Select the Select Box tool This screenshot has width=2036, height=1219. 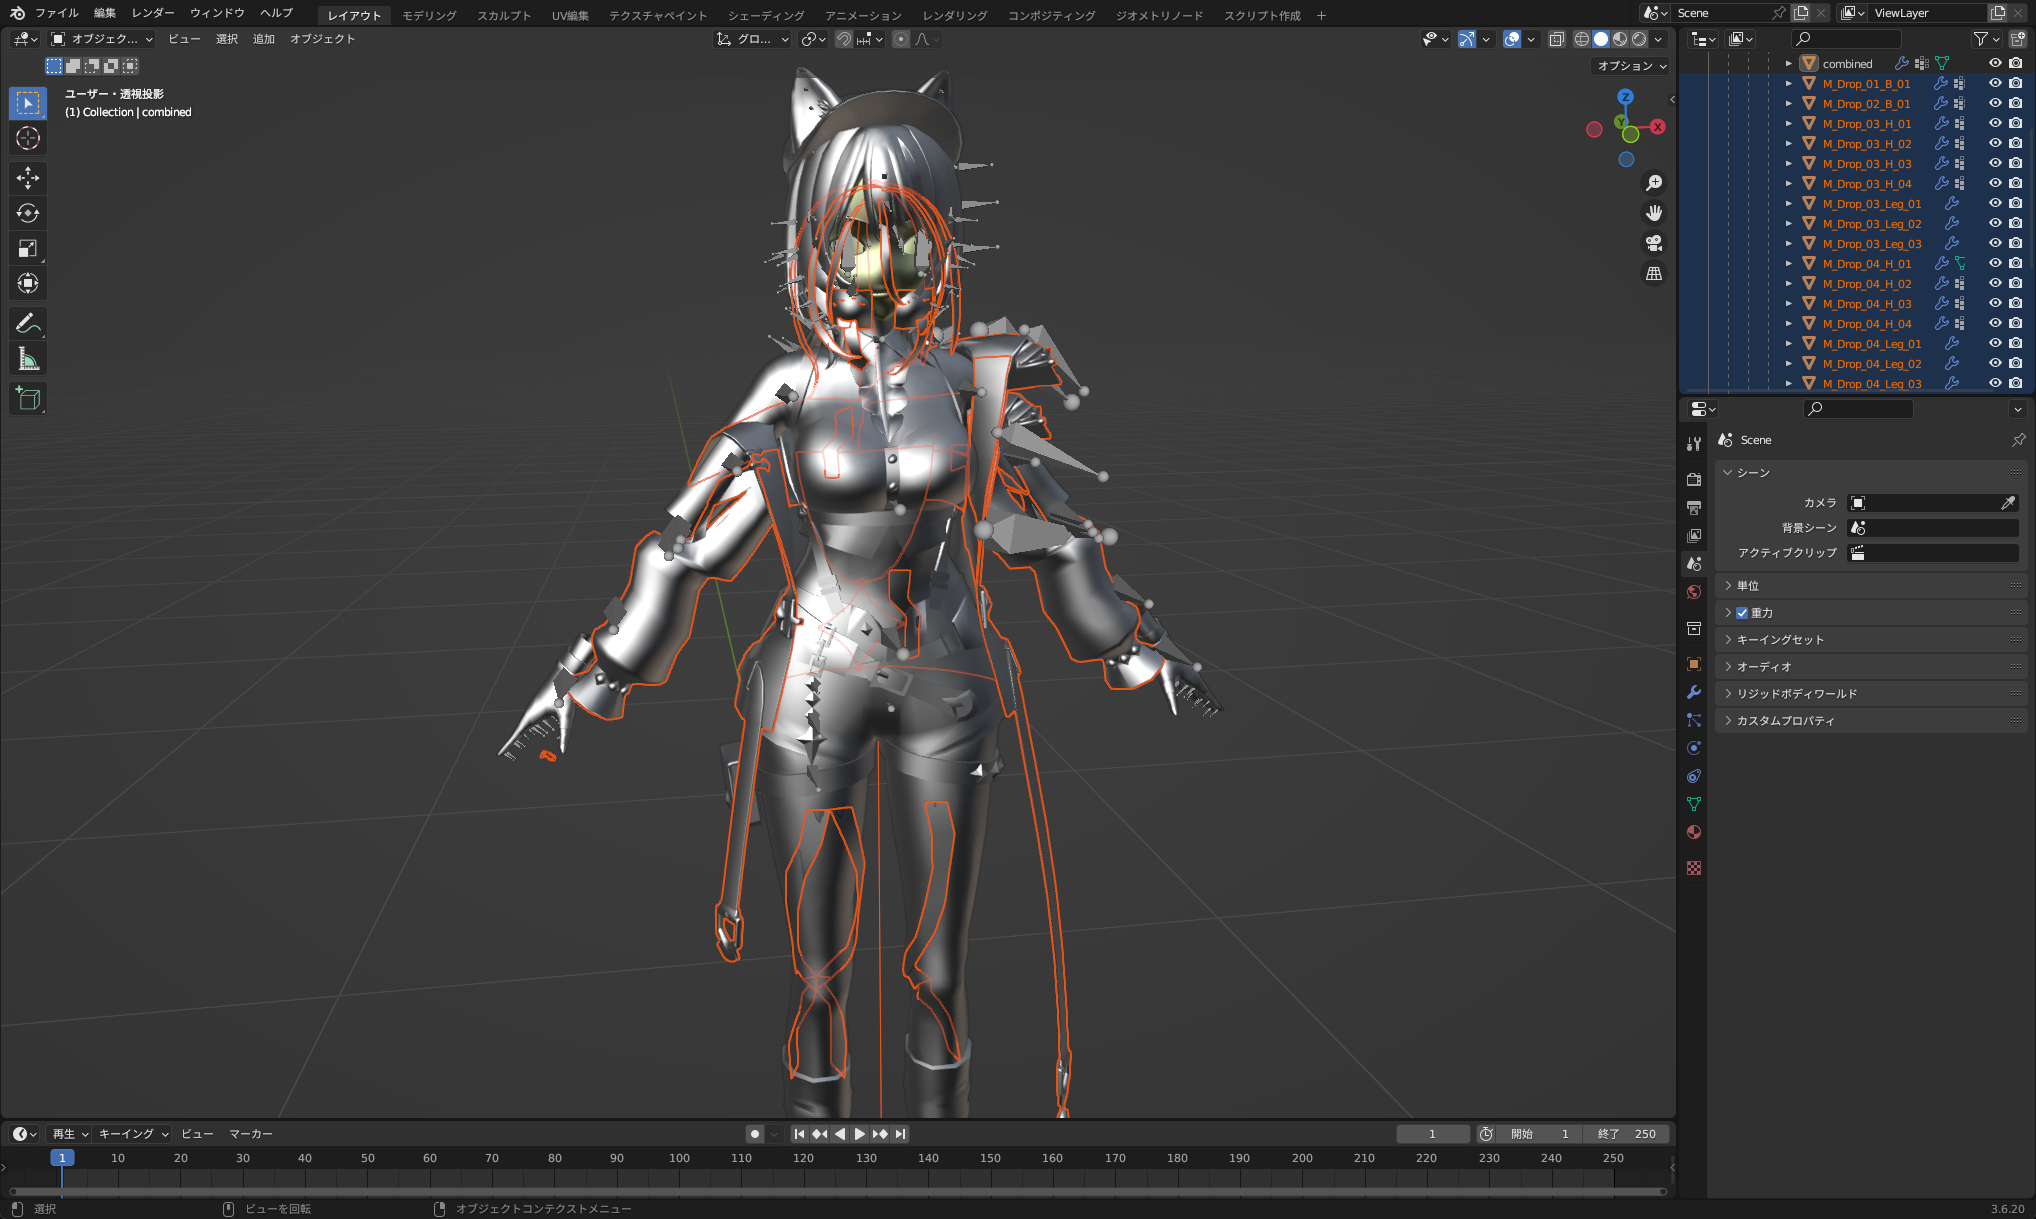point(28,103)
